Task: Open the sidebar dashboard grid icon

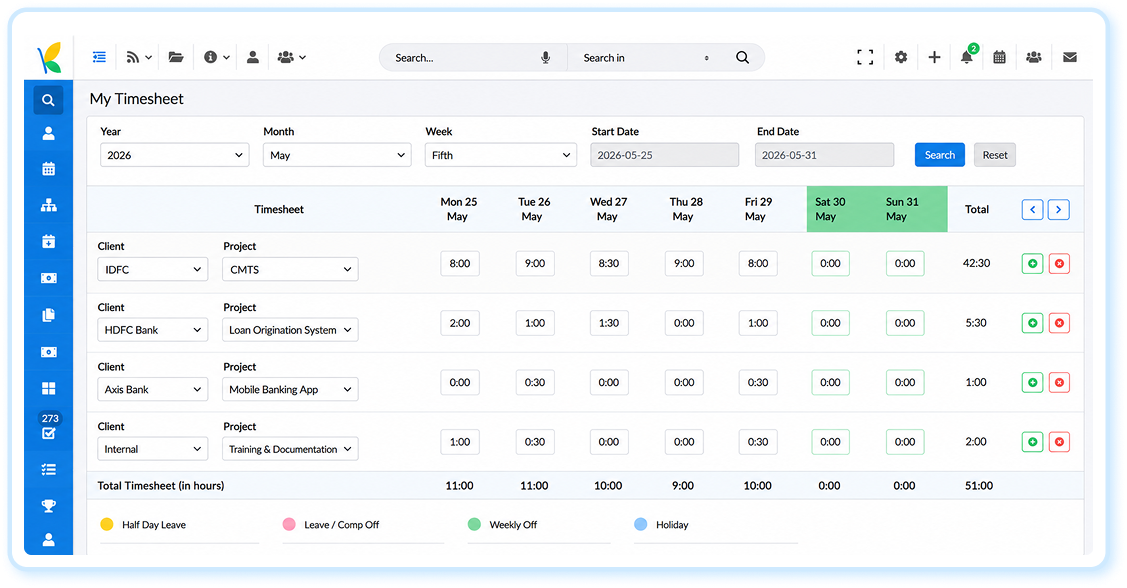Action: (x=48, y=388)
